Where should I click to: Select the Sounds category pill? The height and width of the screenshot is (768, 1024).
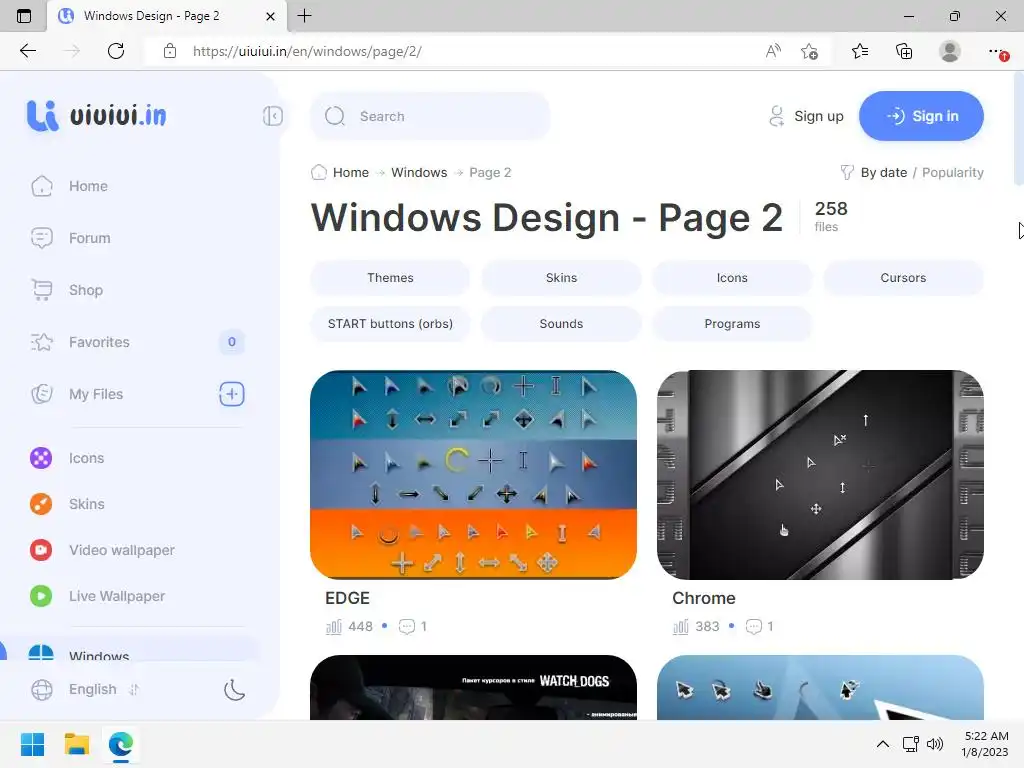click(x=562, y=324)
